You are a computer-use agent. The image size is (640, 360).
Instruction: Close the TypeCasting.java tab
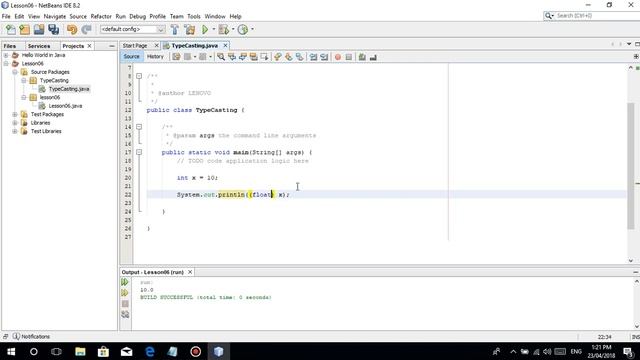pyautogui.click(x=225, y=46)
